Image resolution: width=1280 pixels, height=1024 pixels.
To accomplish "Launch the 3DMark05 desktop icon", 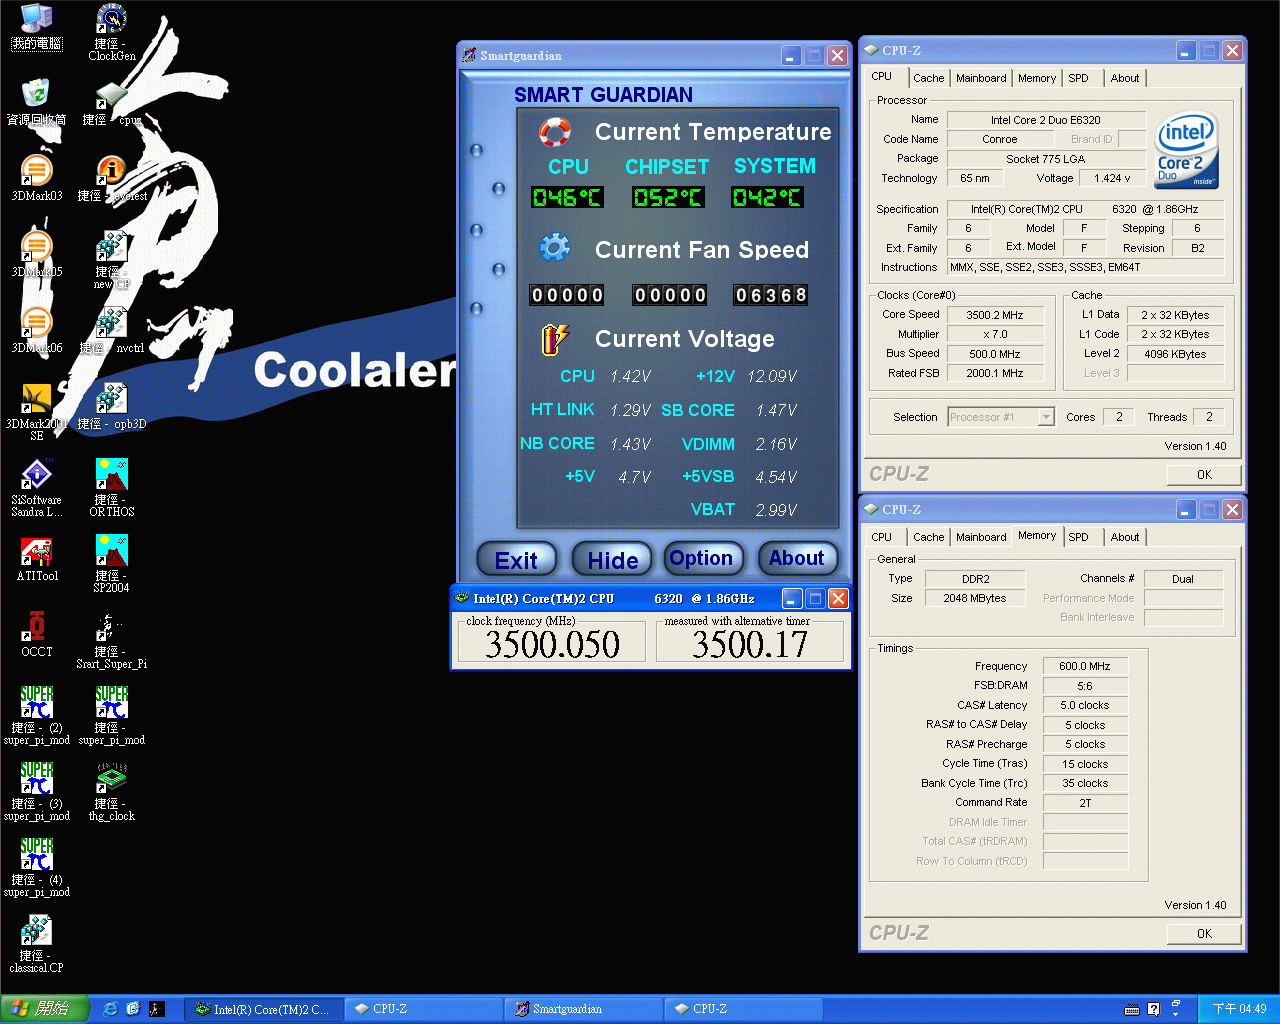I will coord(37,256).
